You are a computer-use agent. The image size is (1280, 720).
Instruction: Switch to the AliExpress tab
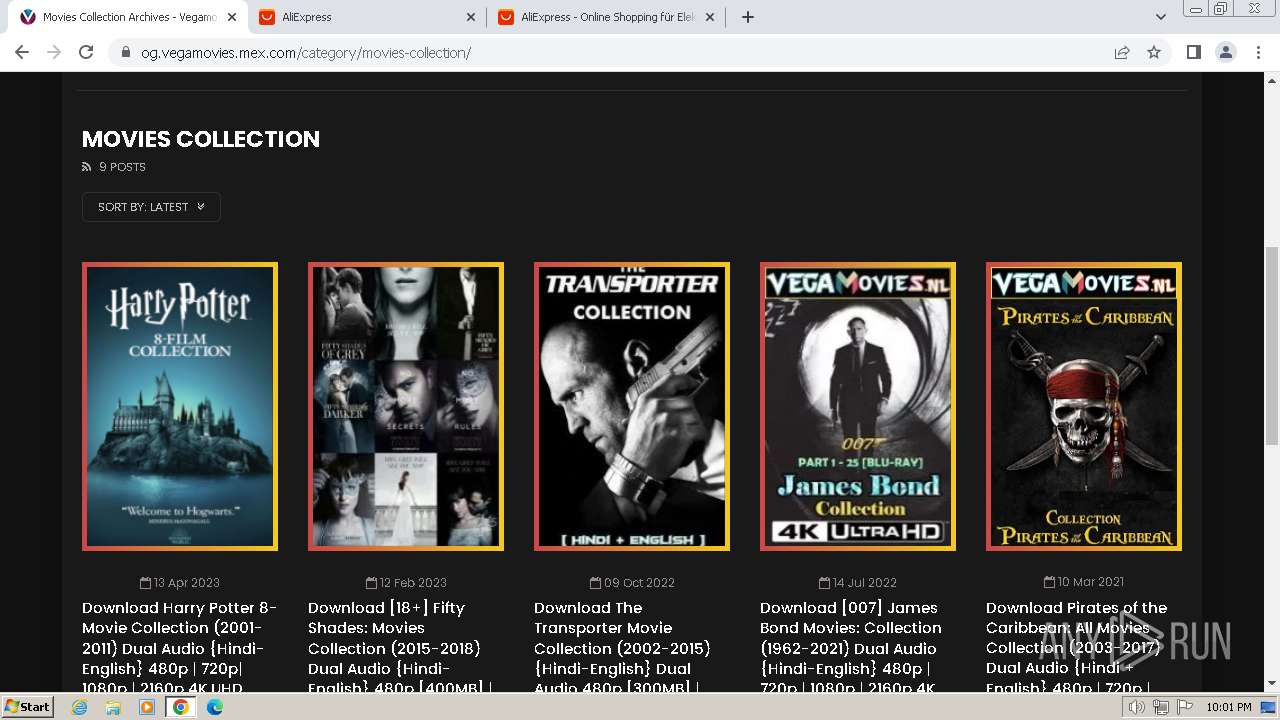[367, 17]
